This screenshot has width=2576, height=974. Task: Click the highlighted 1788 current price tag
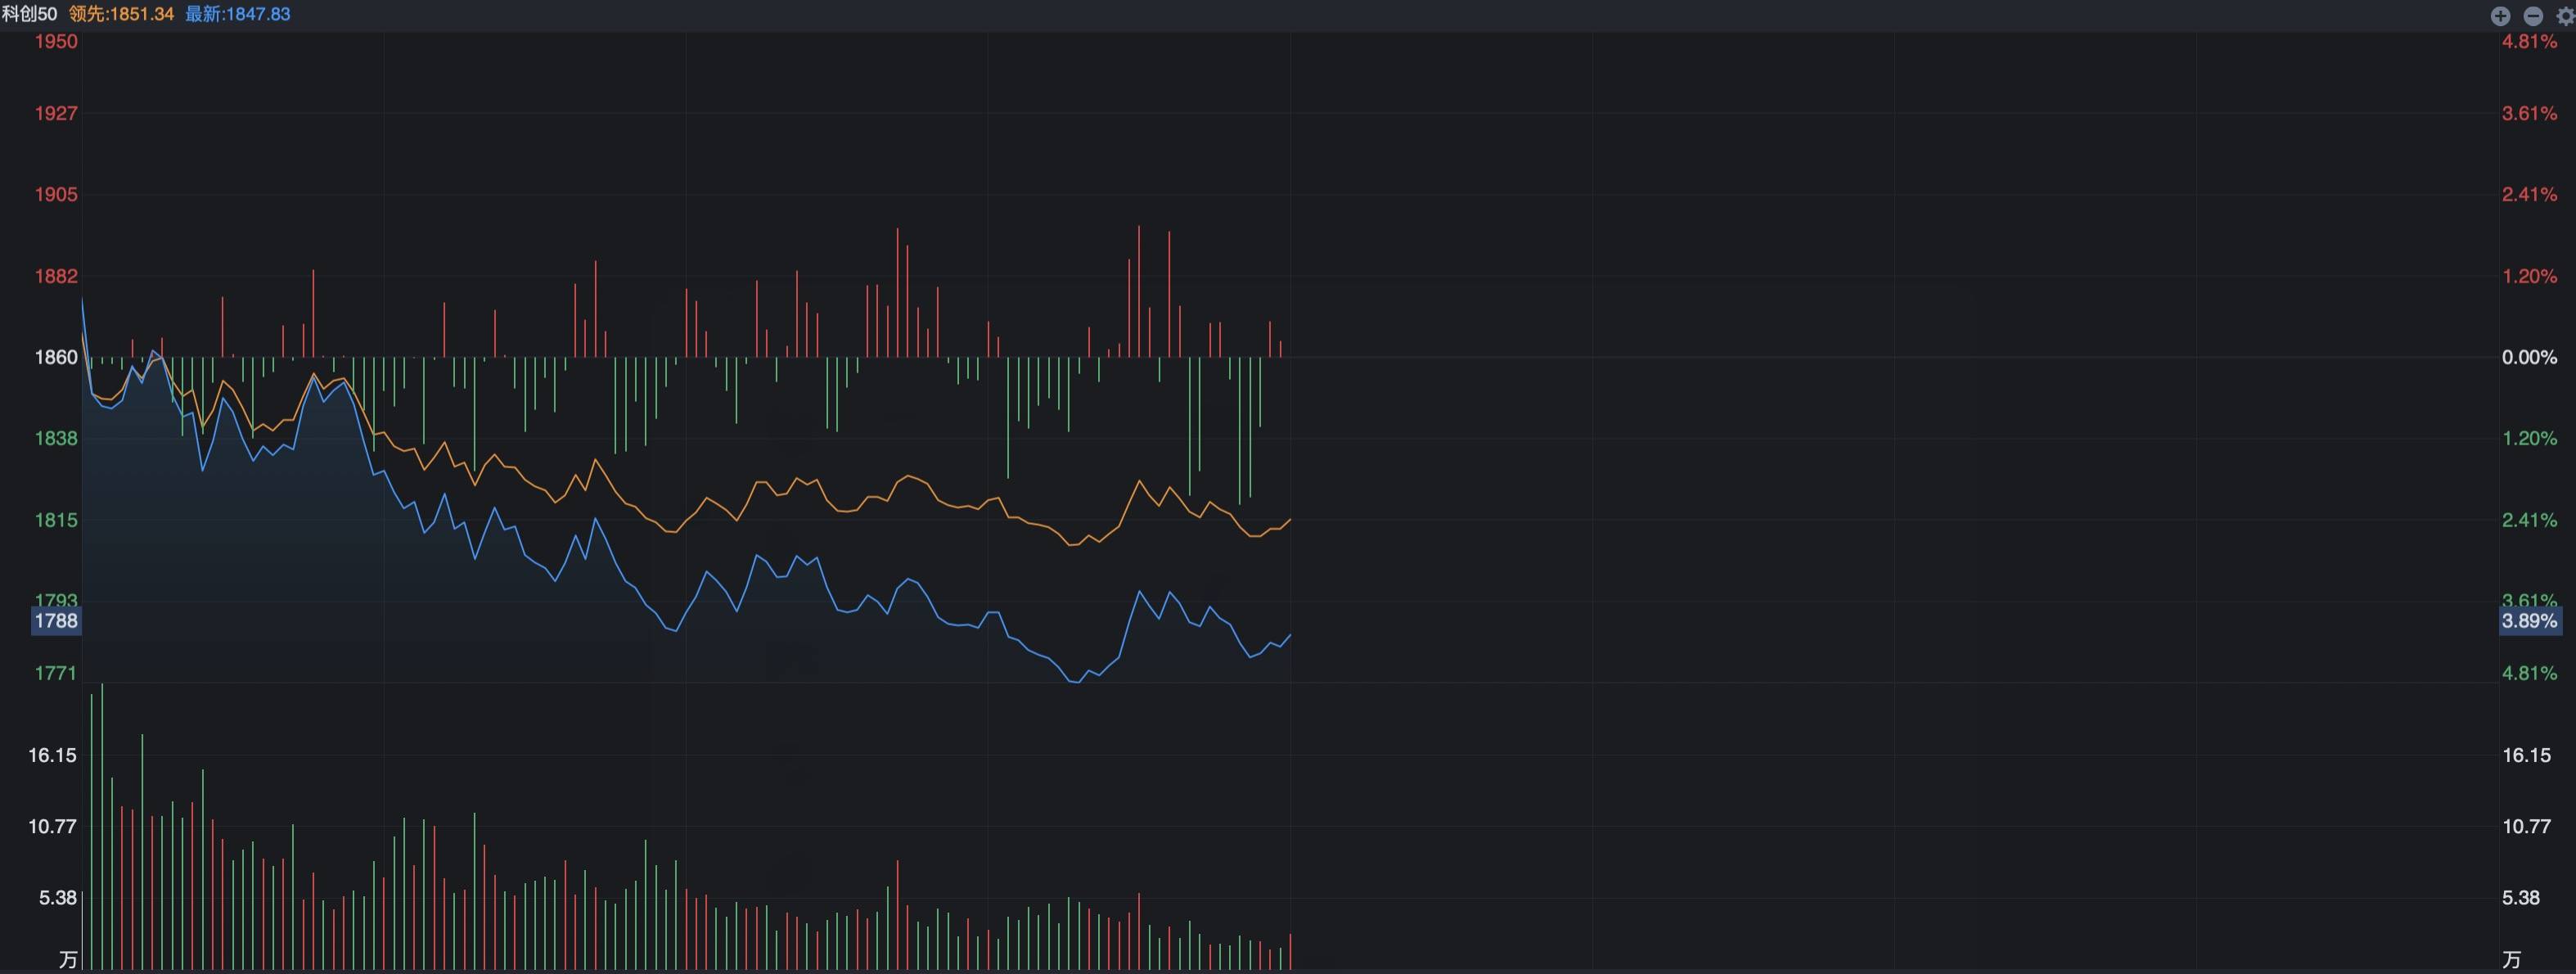click(56, 621)
